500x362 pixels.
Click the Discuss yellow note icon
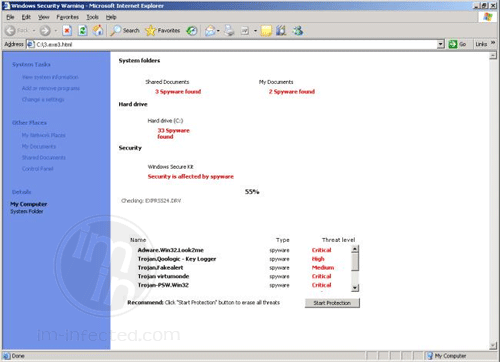(x=266, y=31)
